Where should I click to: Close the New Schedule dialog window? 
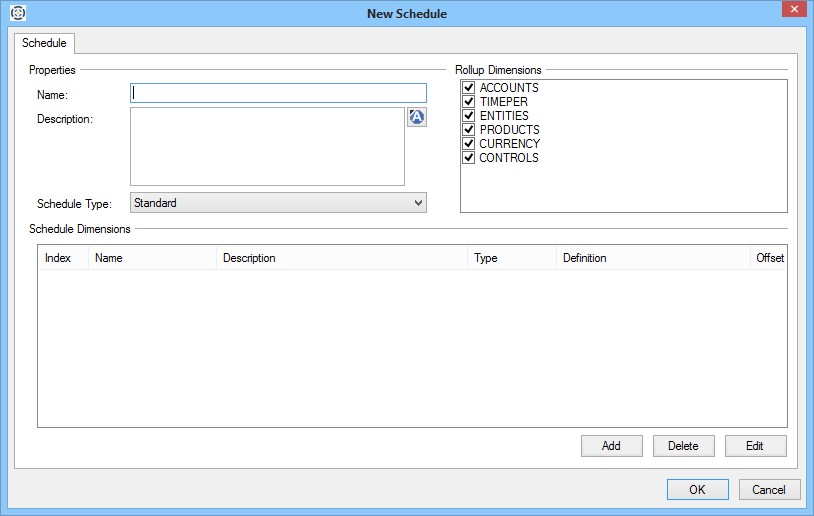click(x=792, y=10)
